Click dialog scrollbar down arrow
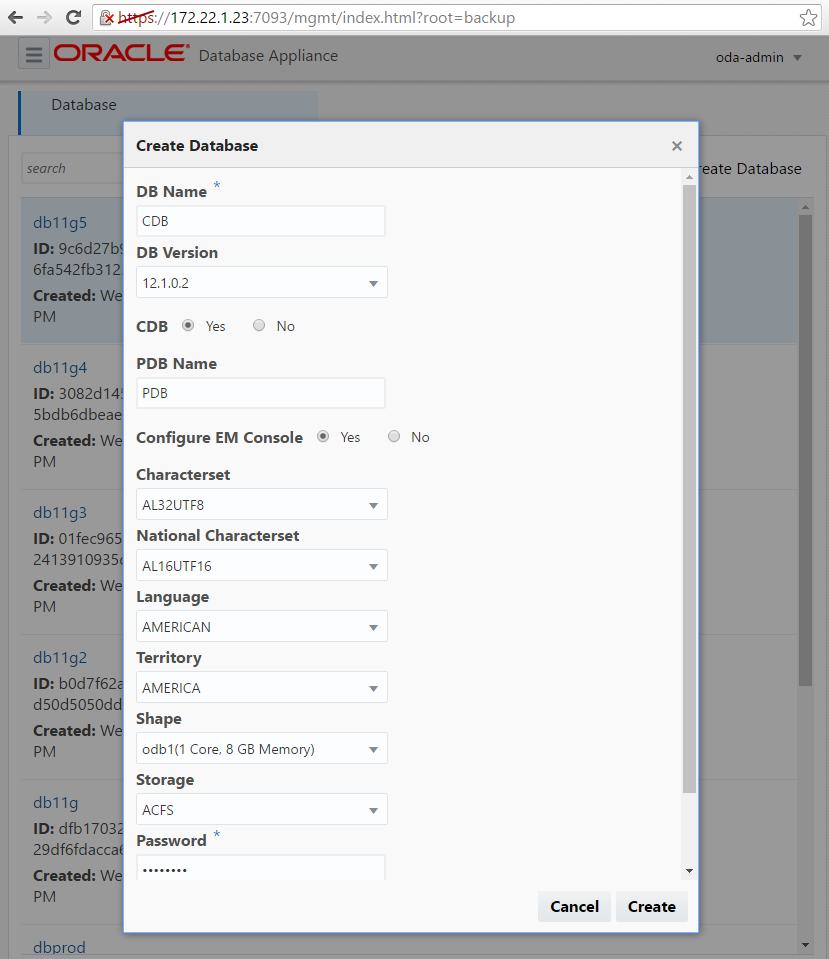This screenshot has height=959, width=829. pyautogui.click(x=690, y=871)
